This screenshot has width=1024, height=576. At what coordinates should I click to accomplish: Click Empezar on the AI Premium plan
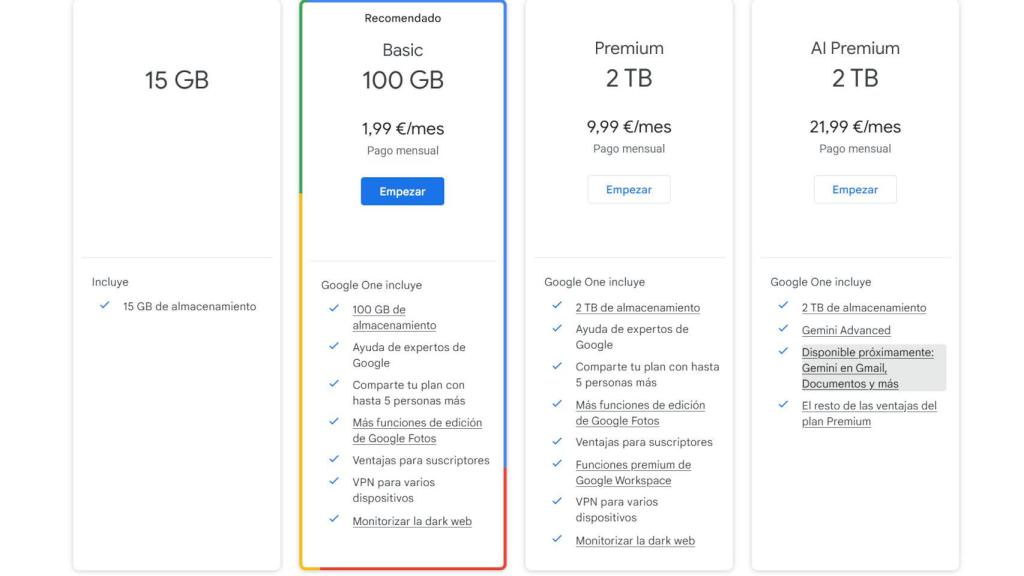(855, 189)
